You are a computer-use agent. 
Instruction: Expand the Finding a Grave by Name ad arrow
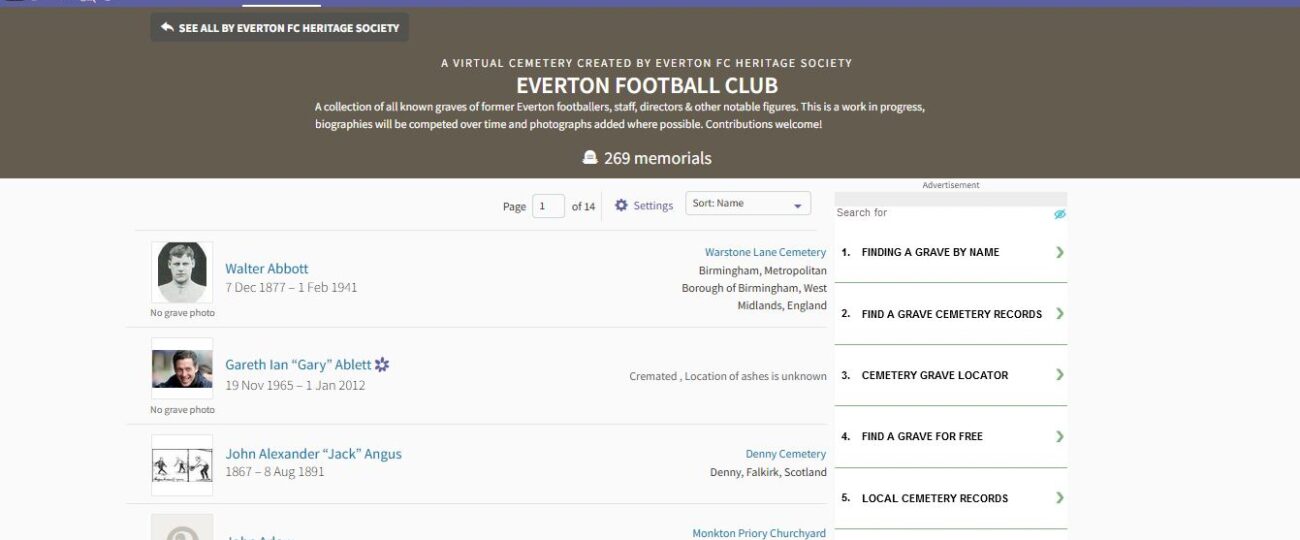1059,252
